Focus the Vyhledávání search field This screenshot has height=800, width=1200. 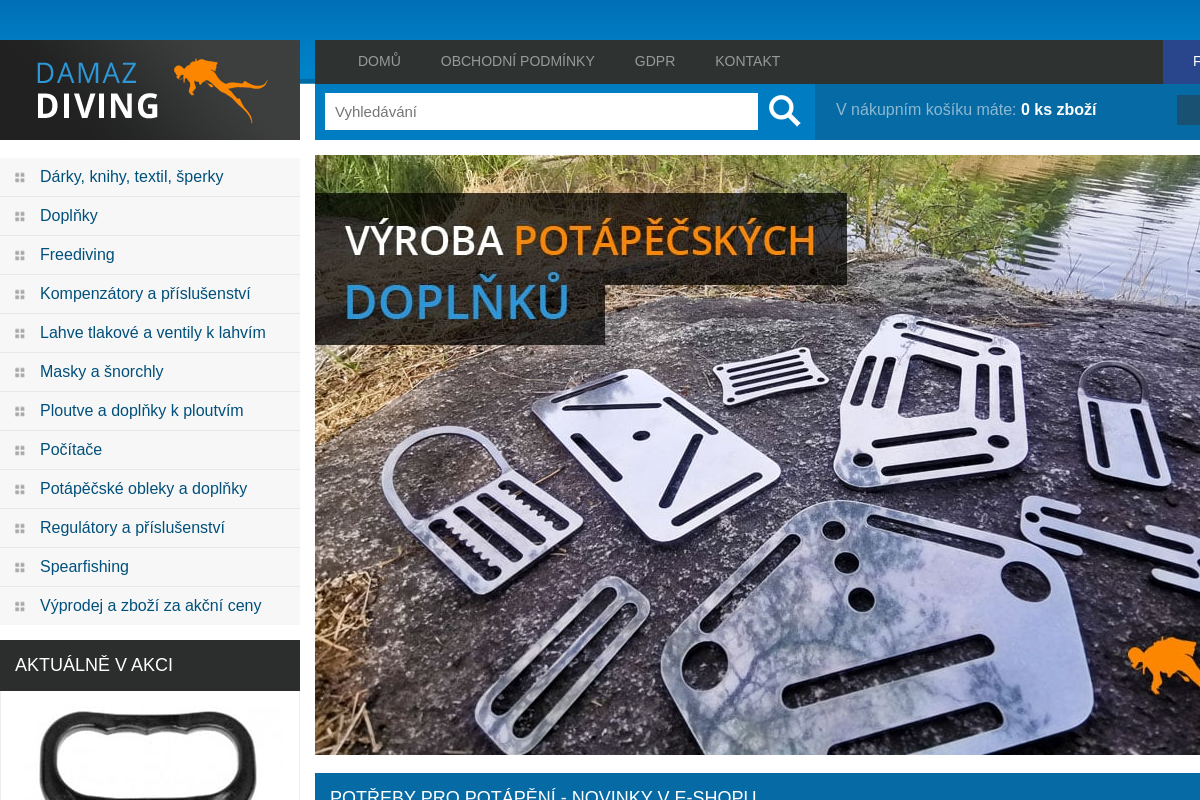(x=540, y=111)
